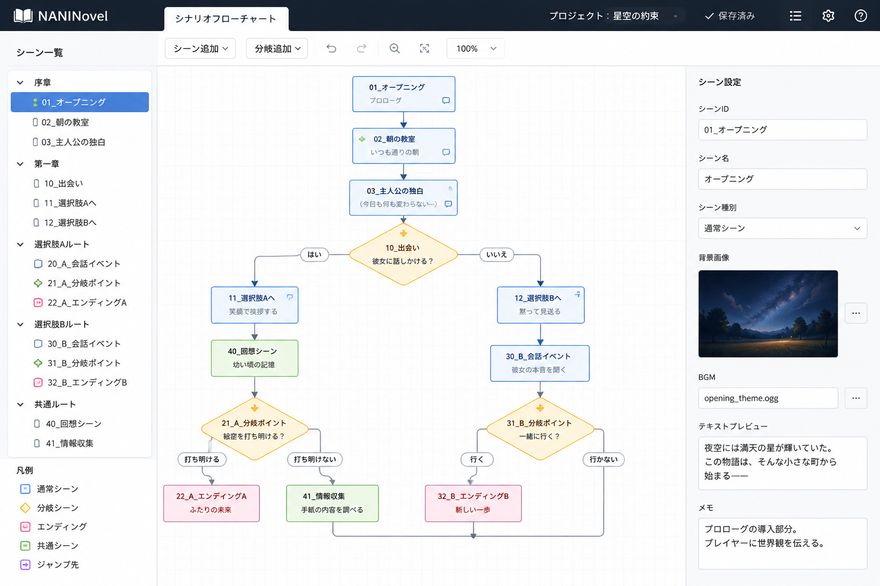
Task: Click comment icon on 01_オープニング node
Action: (446, 100)
